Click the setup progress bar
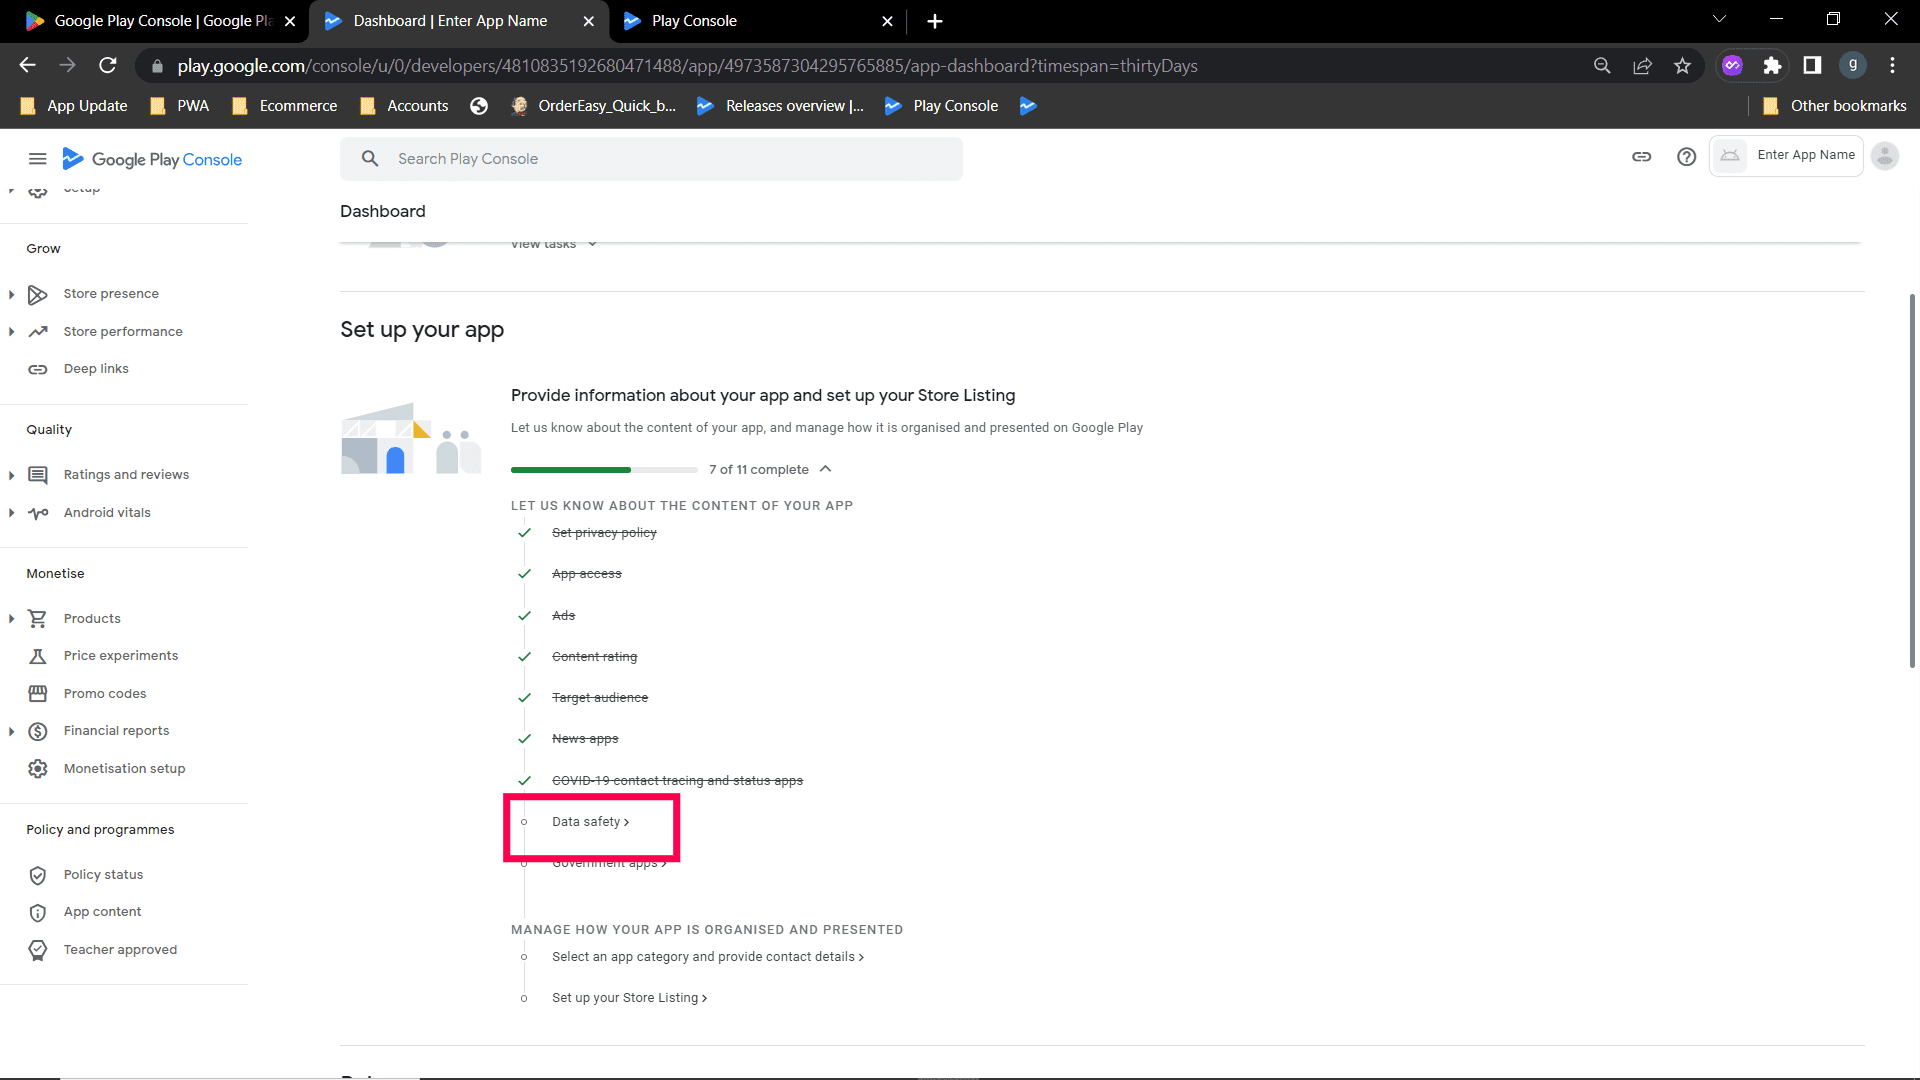 tap(604, 469)
